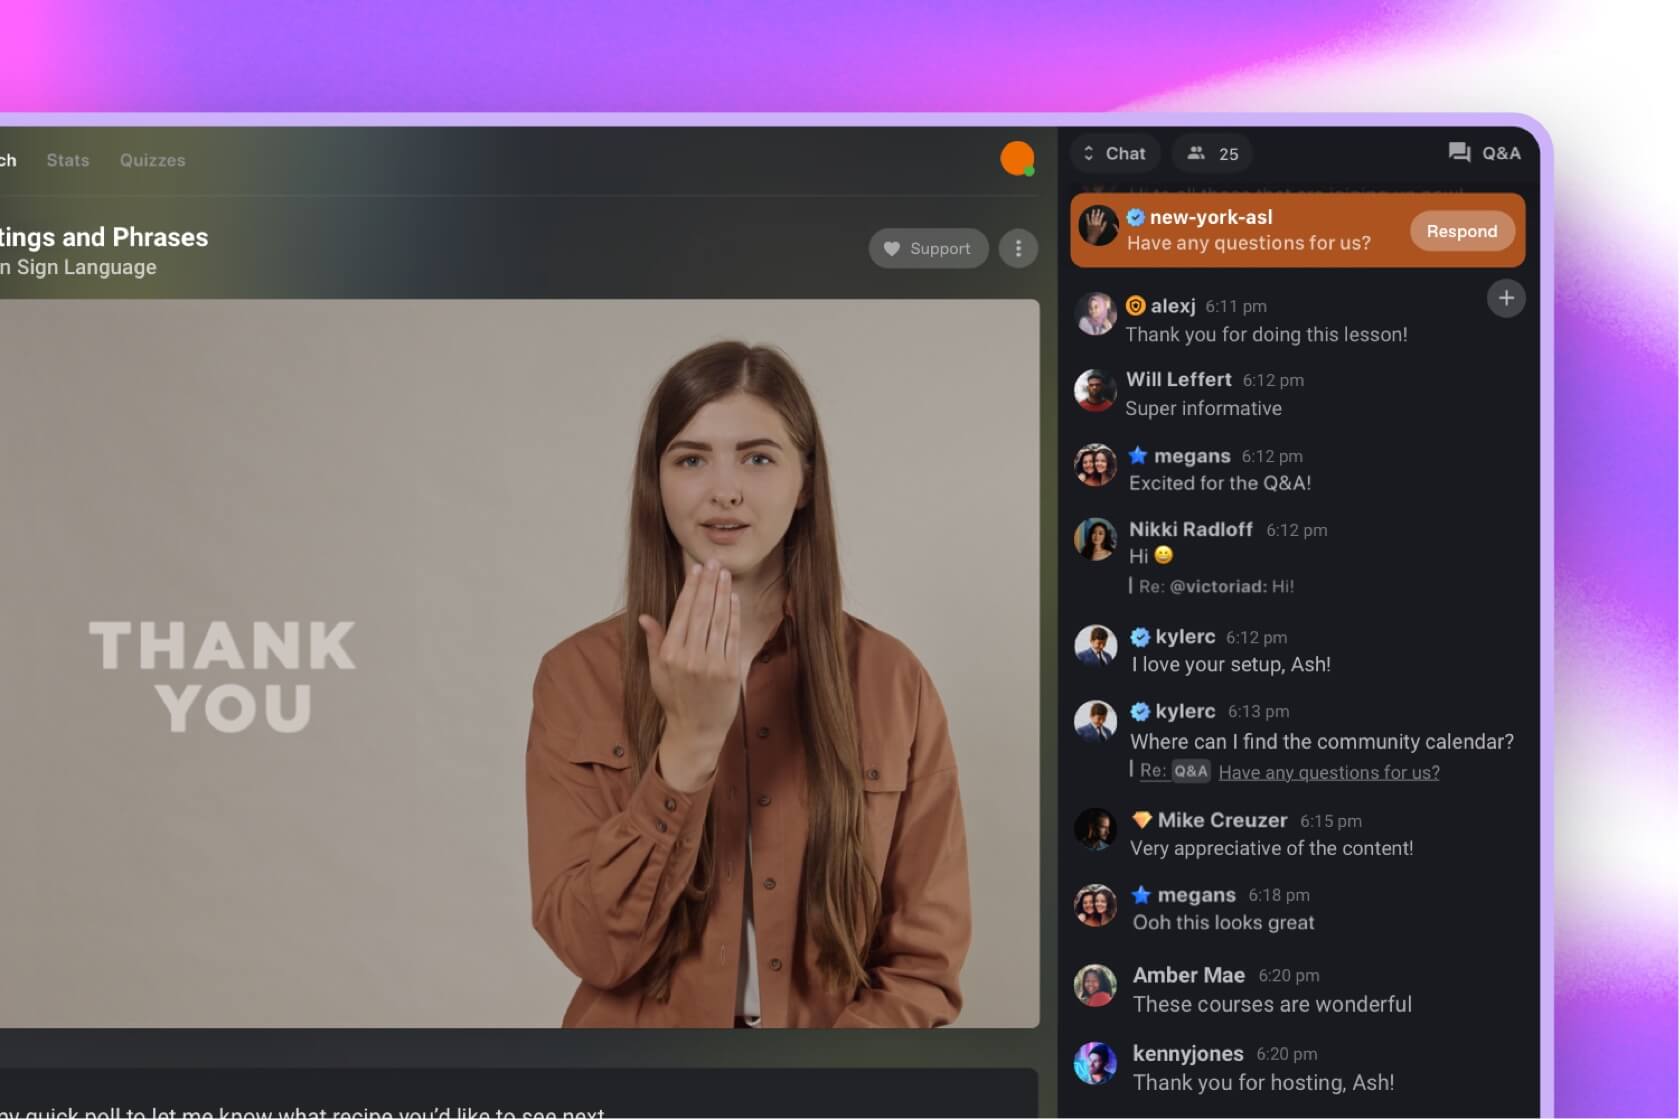Click megans' avatar on the 6:12 pm message
This screenshot has width=1680, height=1119.
[1095, 465]
